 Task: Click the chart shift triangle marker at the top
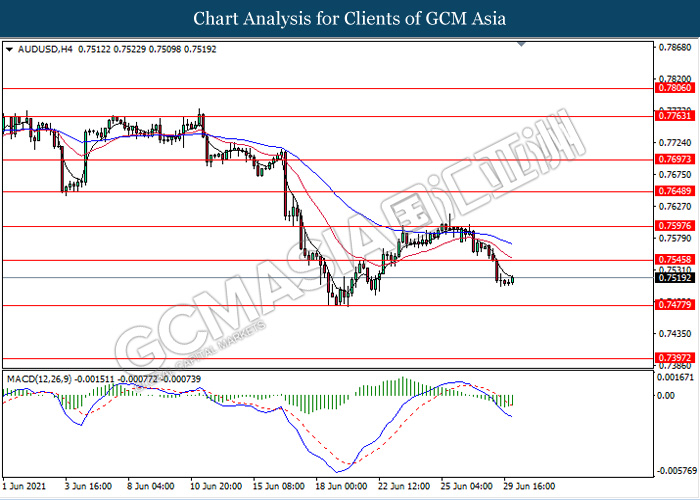521,44
